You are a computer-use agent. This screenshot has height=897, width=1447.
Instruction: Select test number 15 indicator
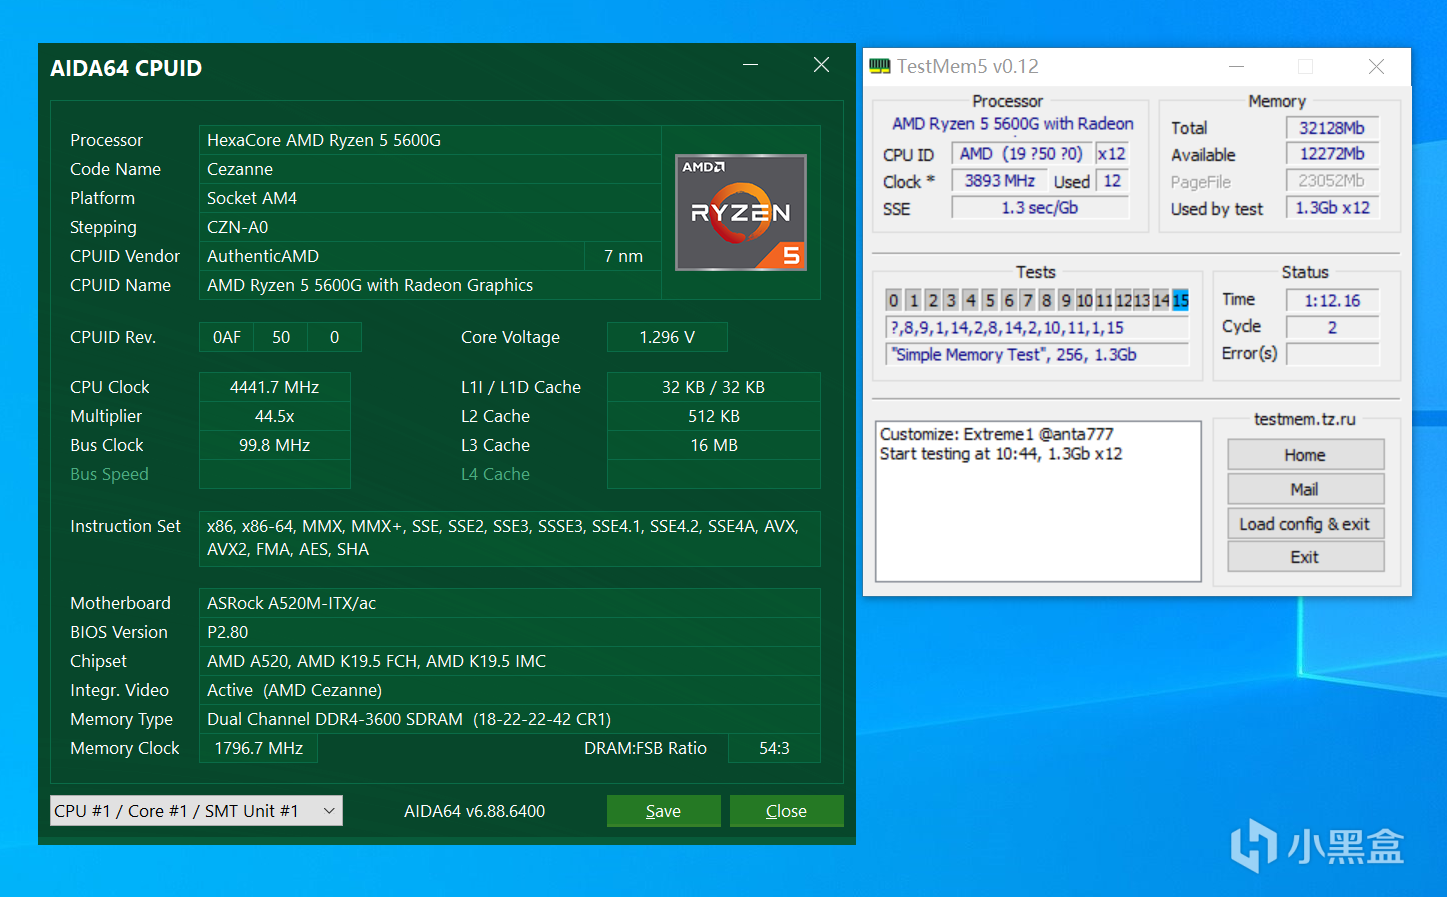point(1181,300)
